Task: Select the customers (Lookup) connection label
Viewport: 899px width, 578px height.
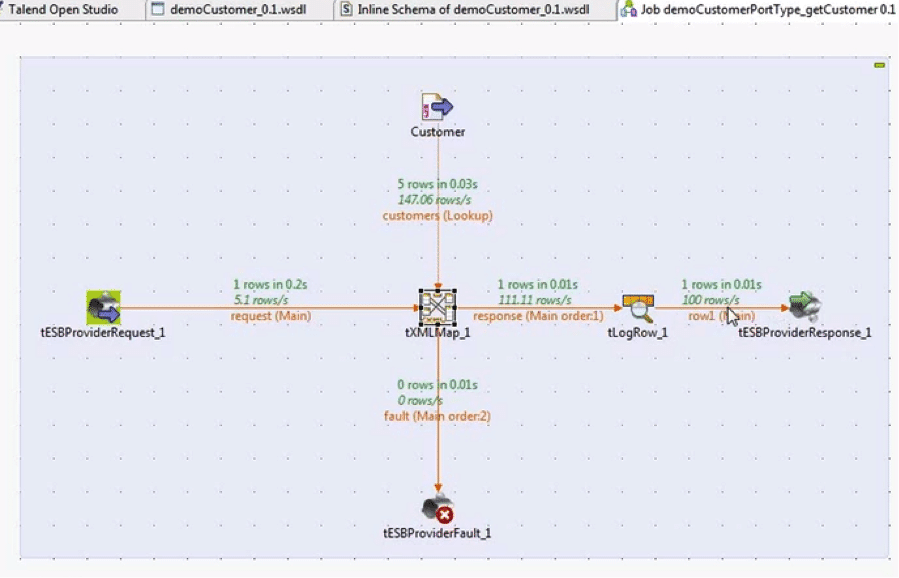Action: [x=437, y=215]
